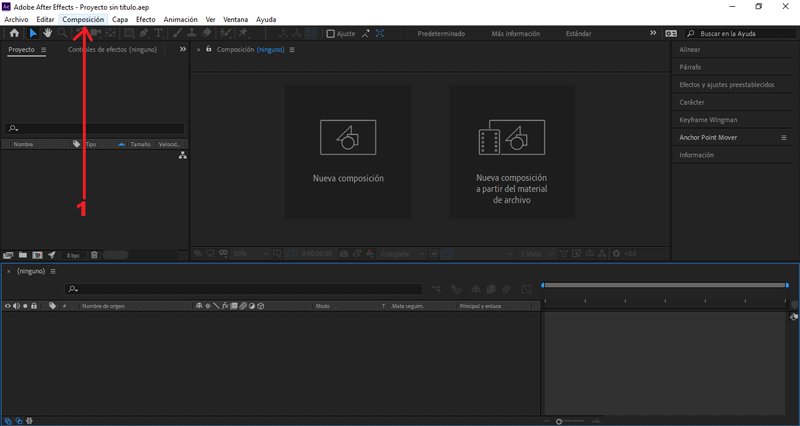Viewport: 800px width, 426px height.
Task: Enable the Ajuste snapping checkbox
Action: (x=331, y=34)
